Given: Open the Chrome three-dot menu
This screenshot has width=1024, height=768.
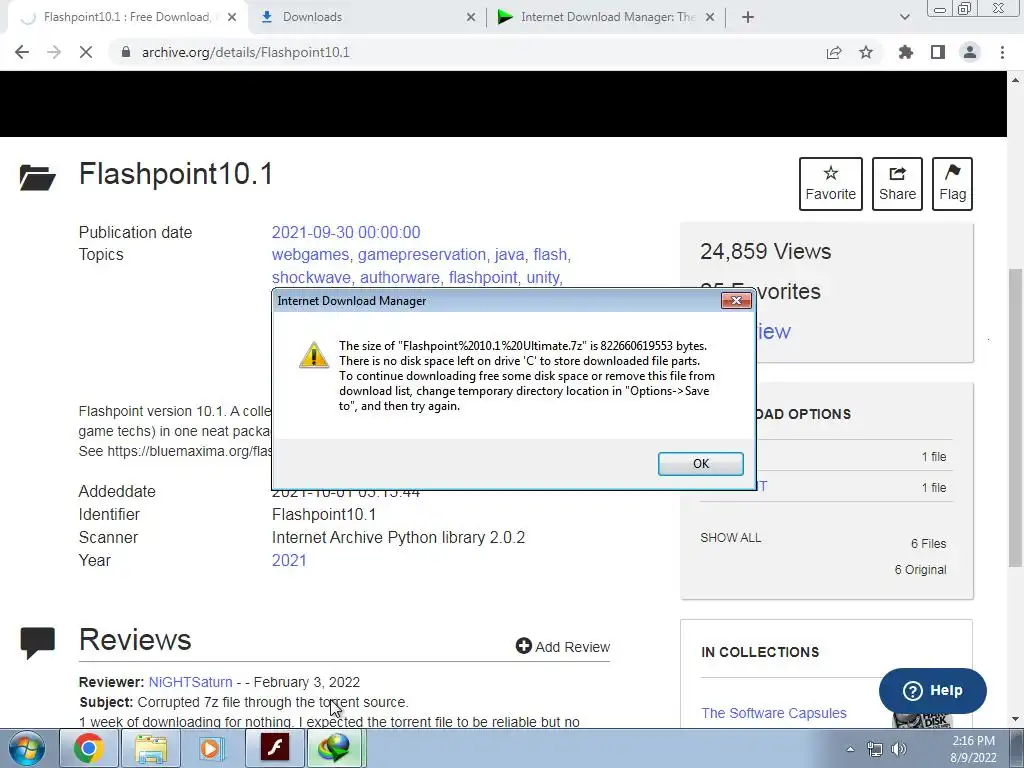Looking at the screenshot, I should point(1002,52).
